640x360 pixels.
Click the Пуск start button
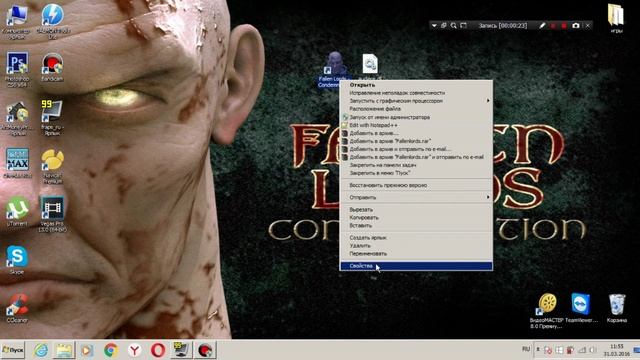click(x=13, y=350)
